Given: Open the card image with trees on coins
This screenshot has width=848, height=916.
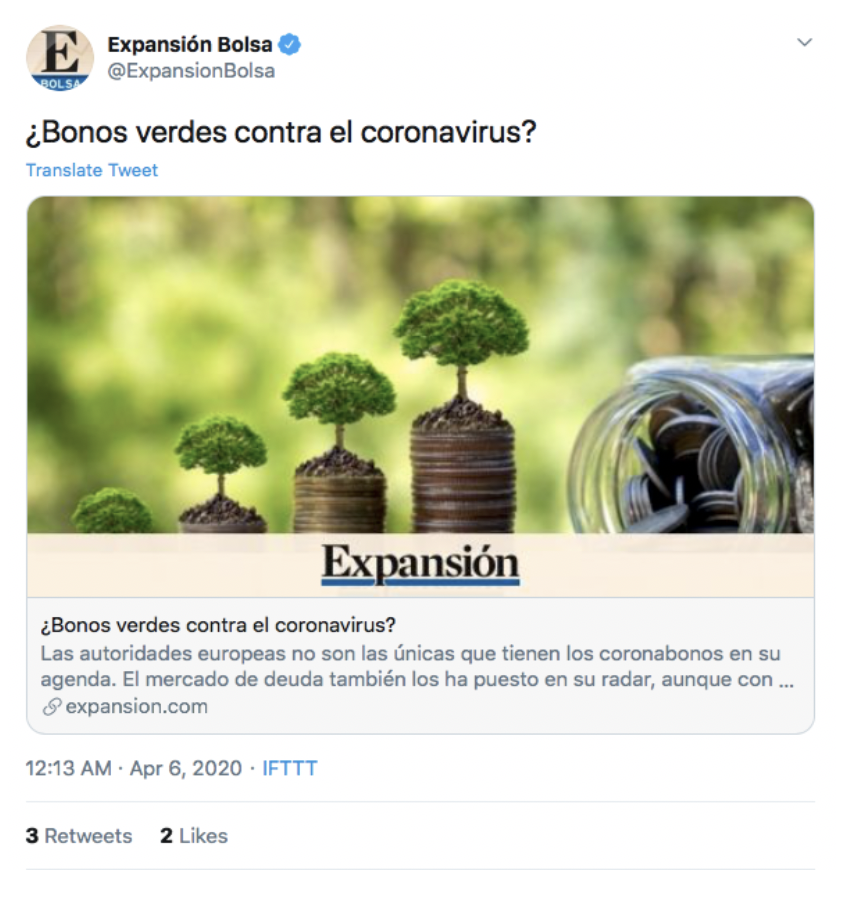Looking at the screenshot, I should click(x=420, y=365).
